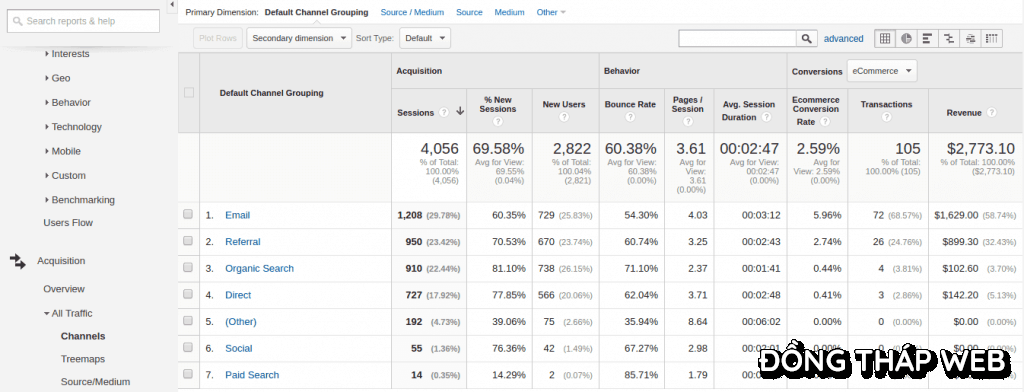The image size is (1024, 392).
Task: Select the performance bar view icon
Action: pos(927,38)
